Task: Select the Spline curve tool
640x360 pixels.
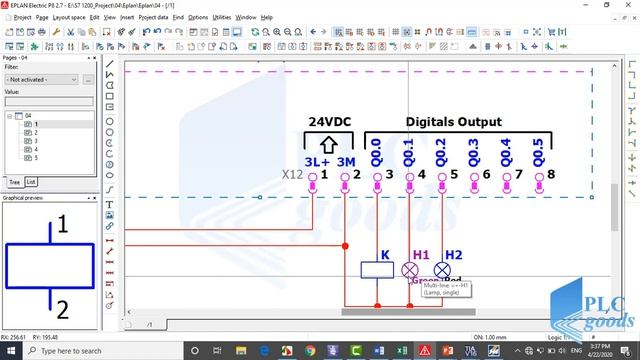Action: (x=110, y=190)
